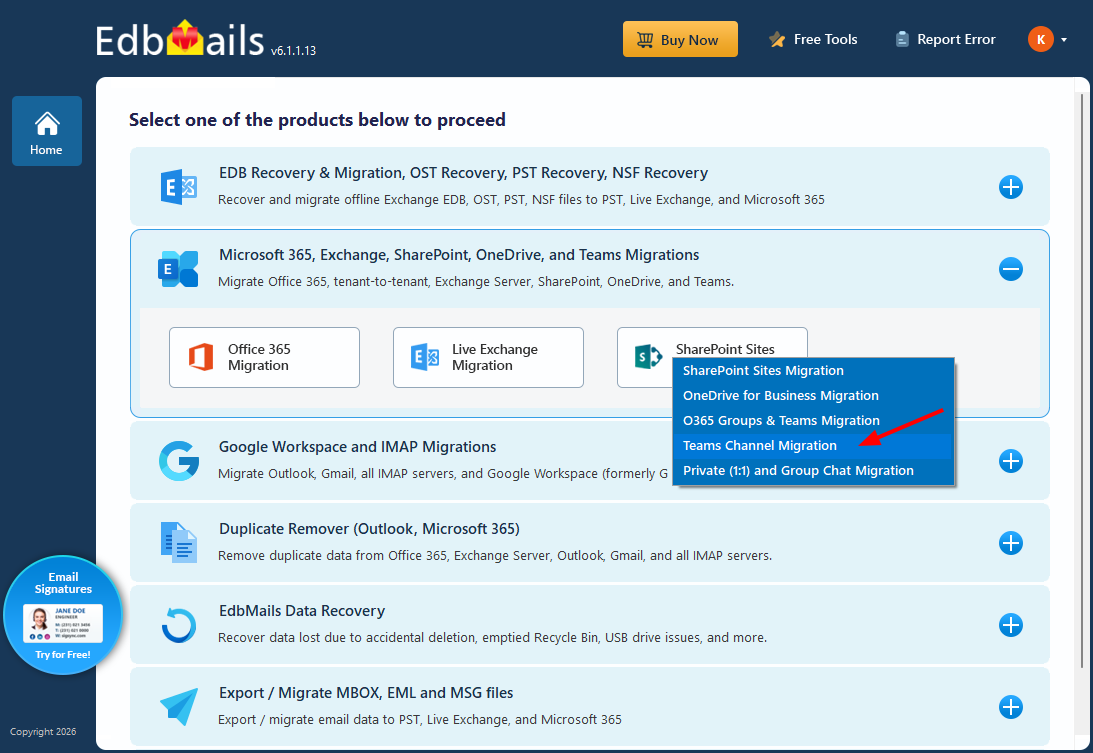The width and height of the screenshot is (1093, 753).
Task: Click the Exchange EDB recovery icon
Action: [x=178, y=187]
